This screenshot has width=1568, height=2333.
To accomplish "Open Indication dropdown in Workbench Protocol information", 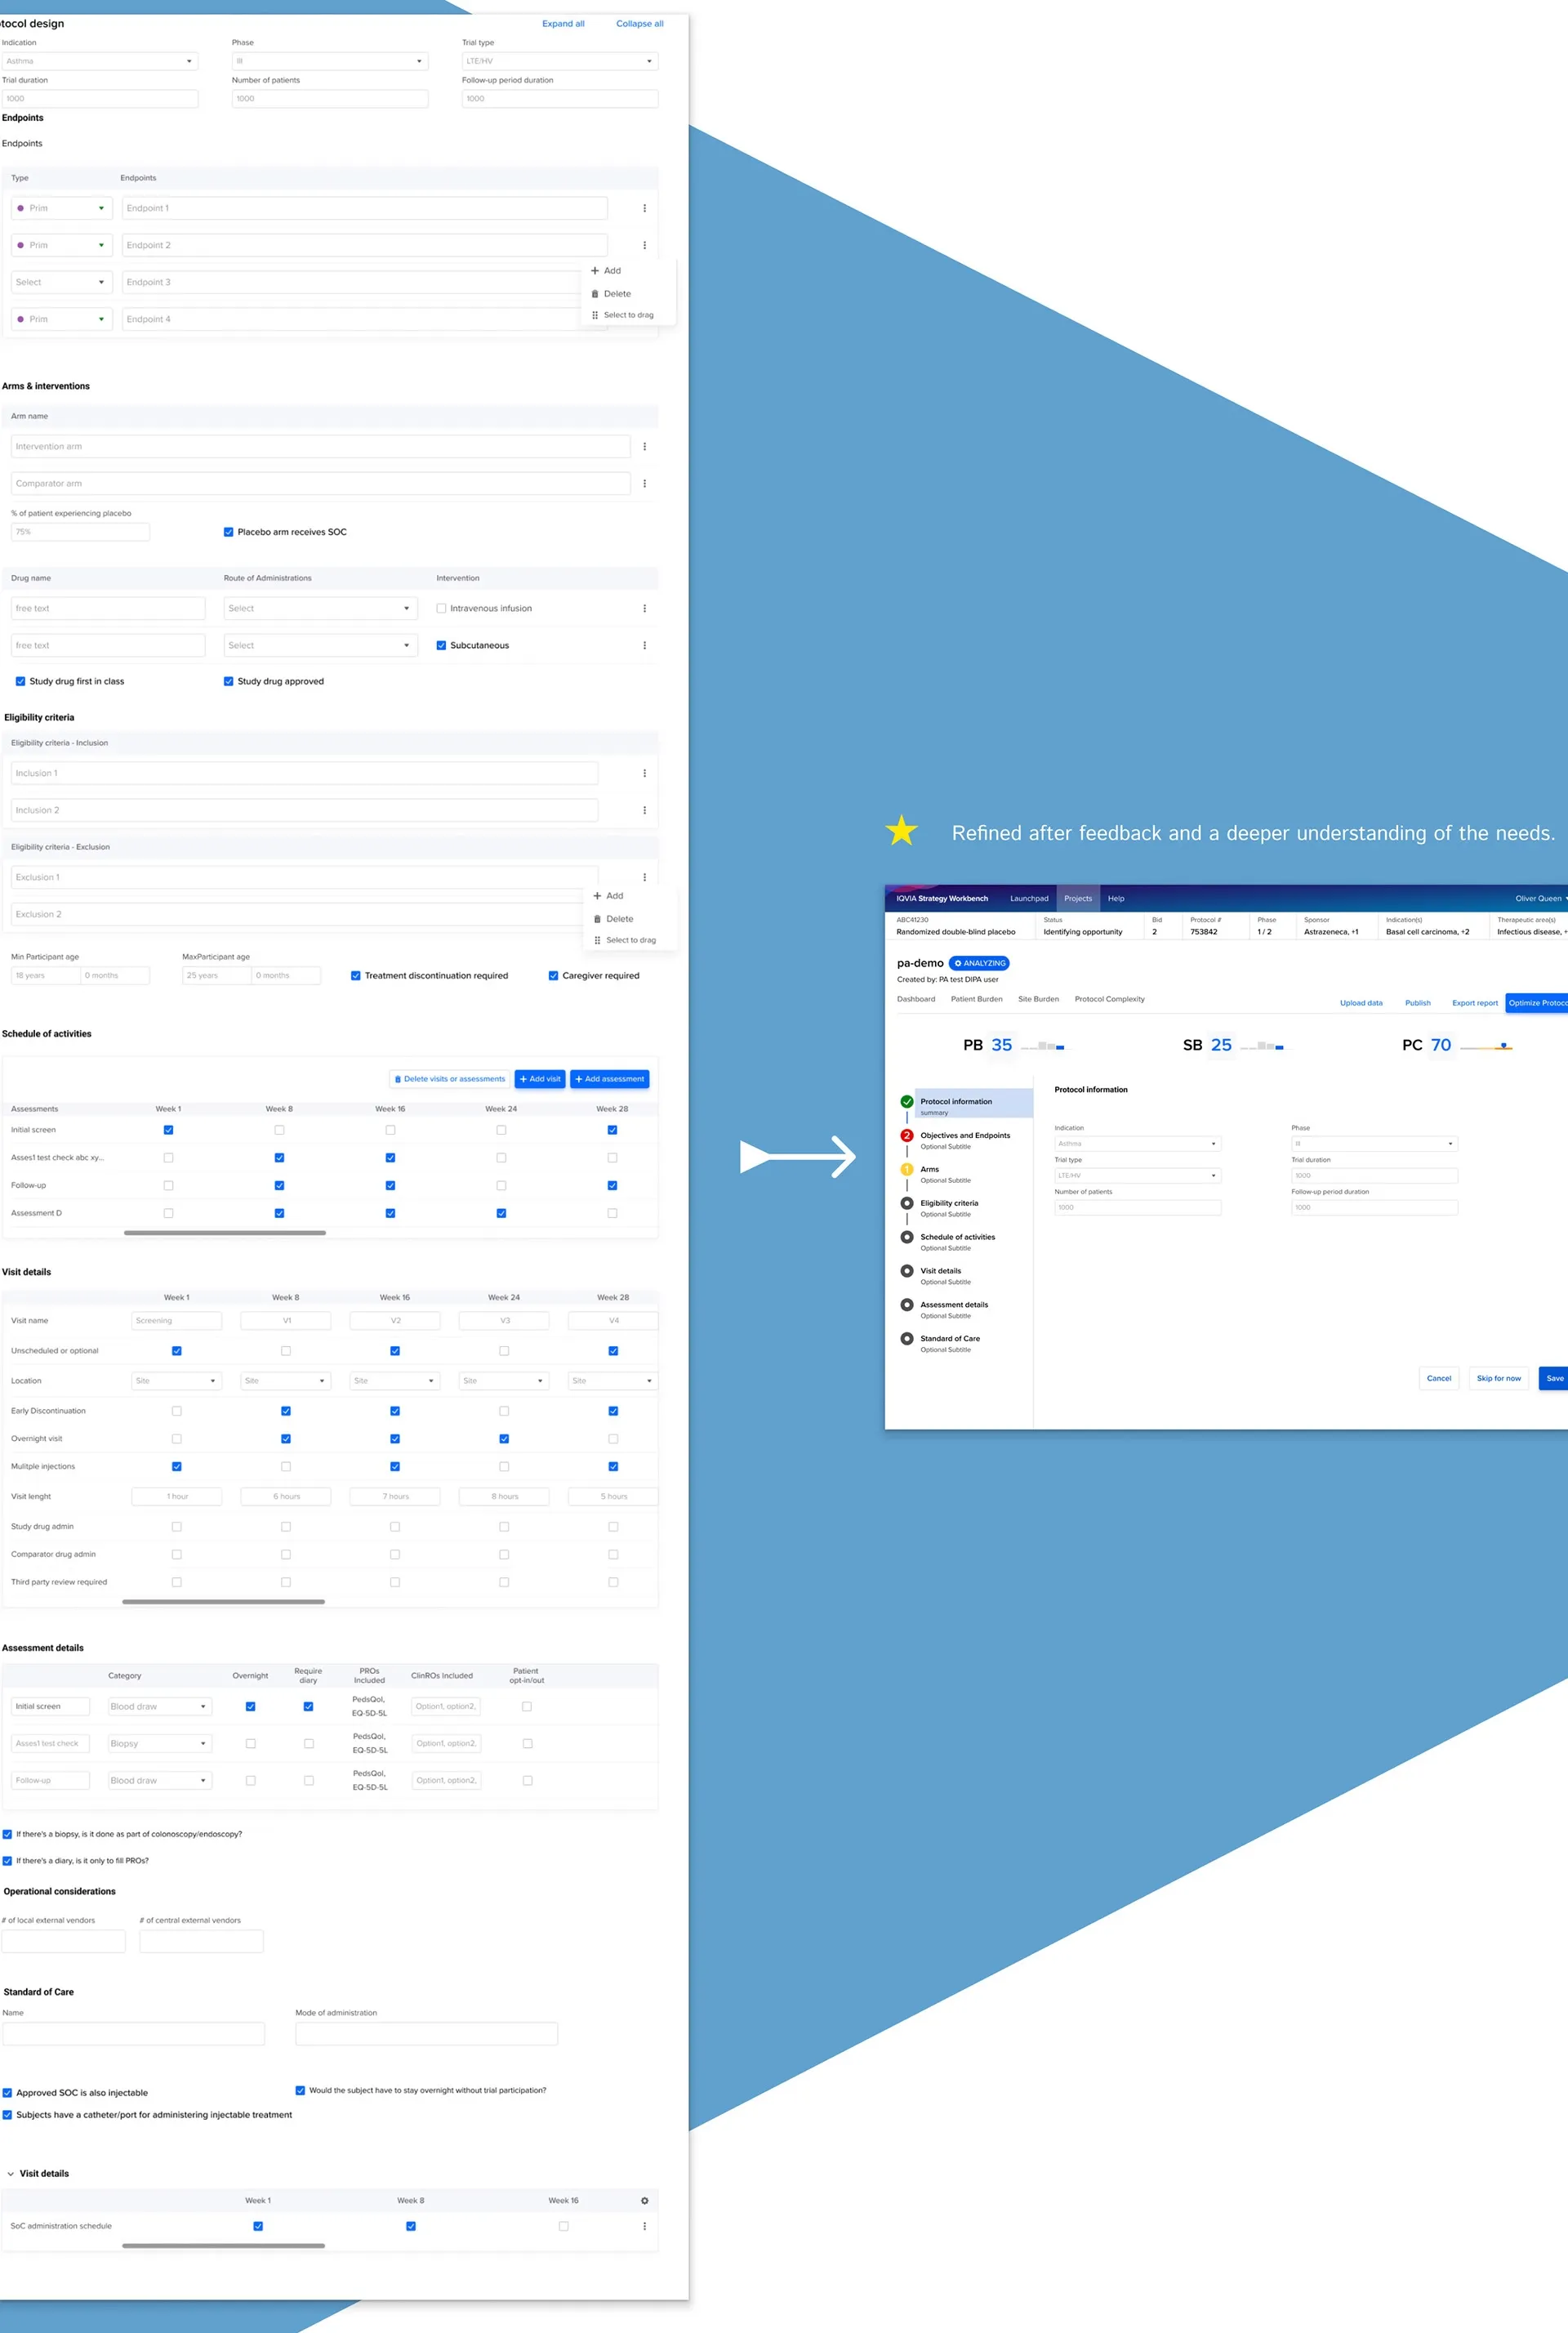I will [1137, 1143].
